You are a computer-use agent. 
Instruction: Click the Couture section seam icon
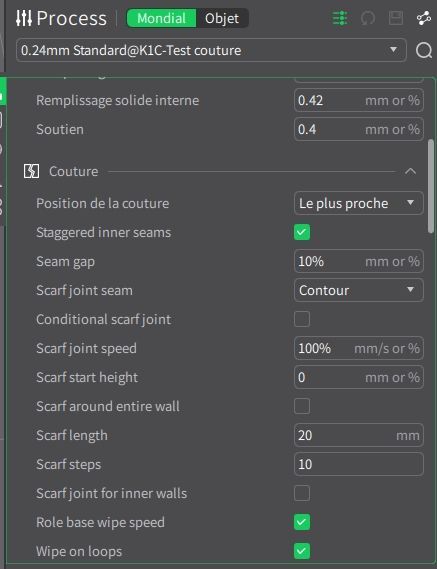click(x=32, y=171)
